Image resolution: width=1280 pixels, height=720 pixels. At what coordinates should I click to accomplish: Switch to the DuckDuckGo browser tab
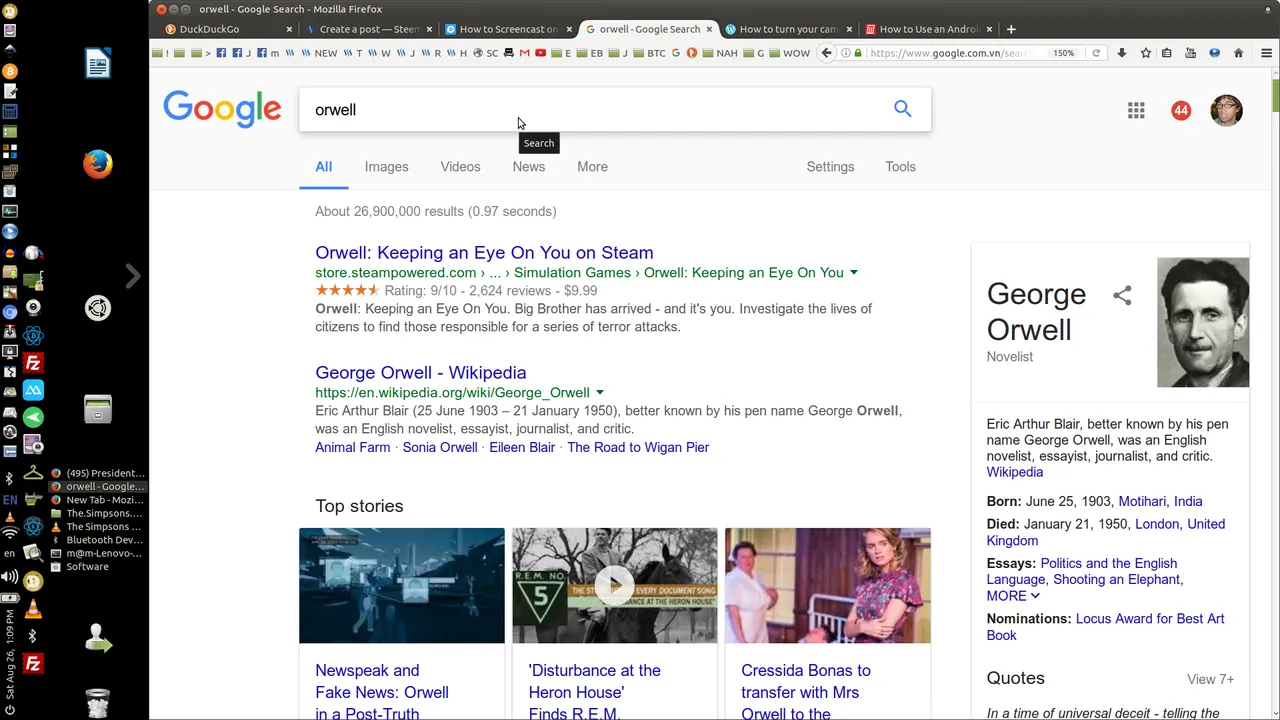click(x=226, y=29)
